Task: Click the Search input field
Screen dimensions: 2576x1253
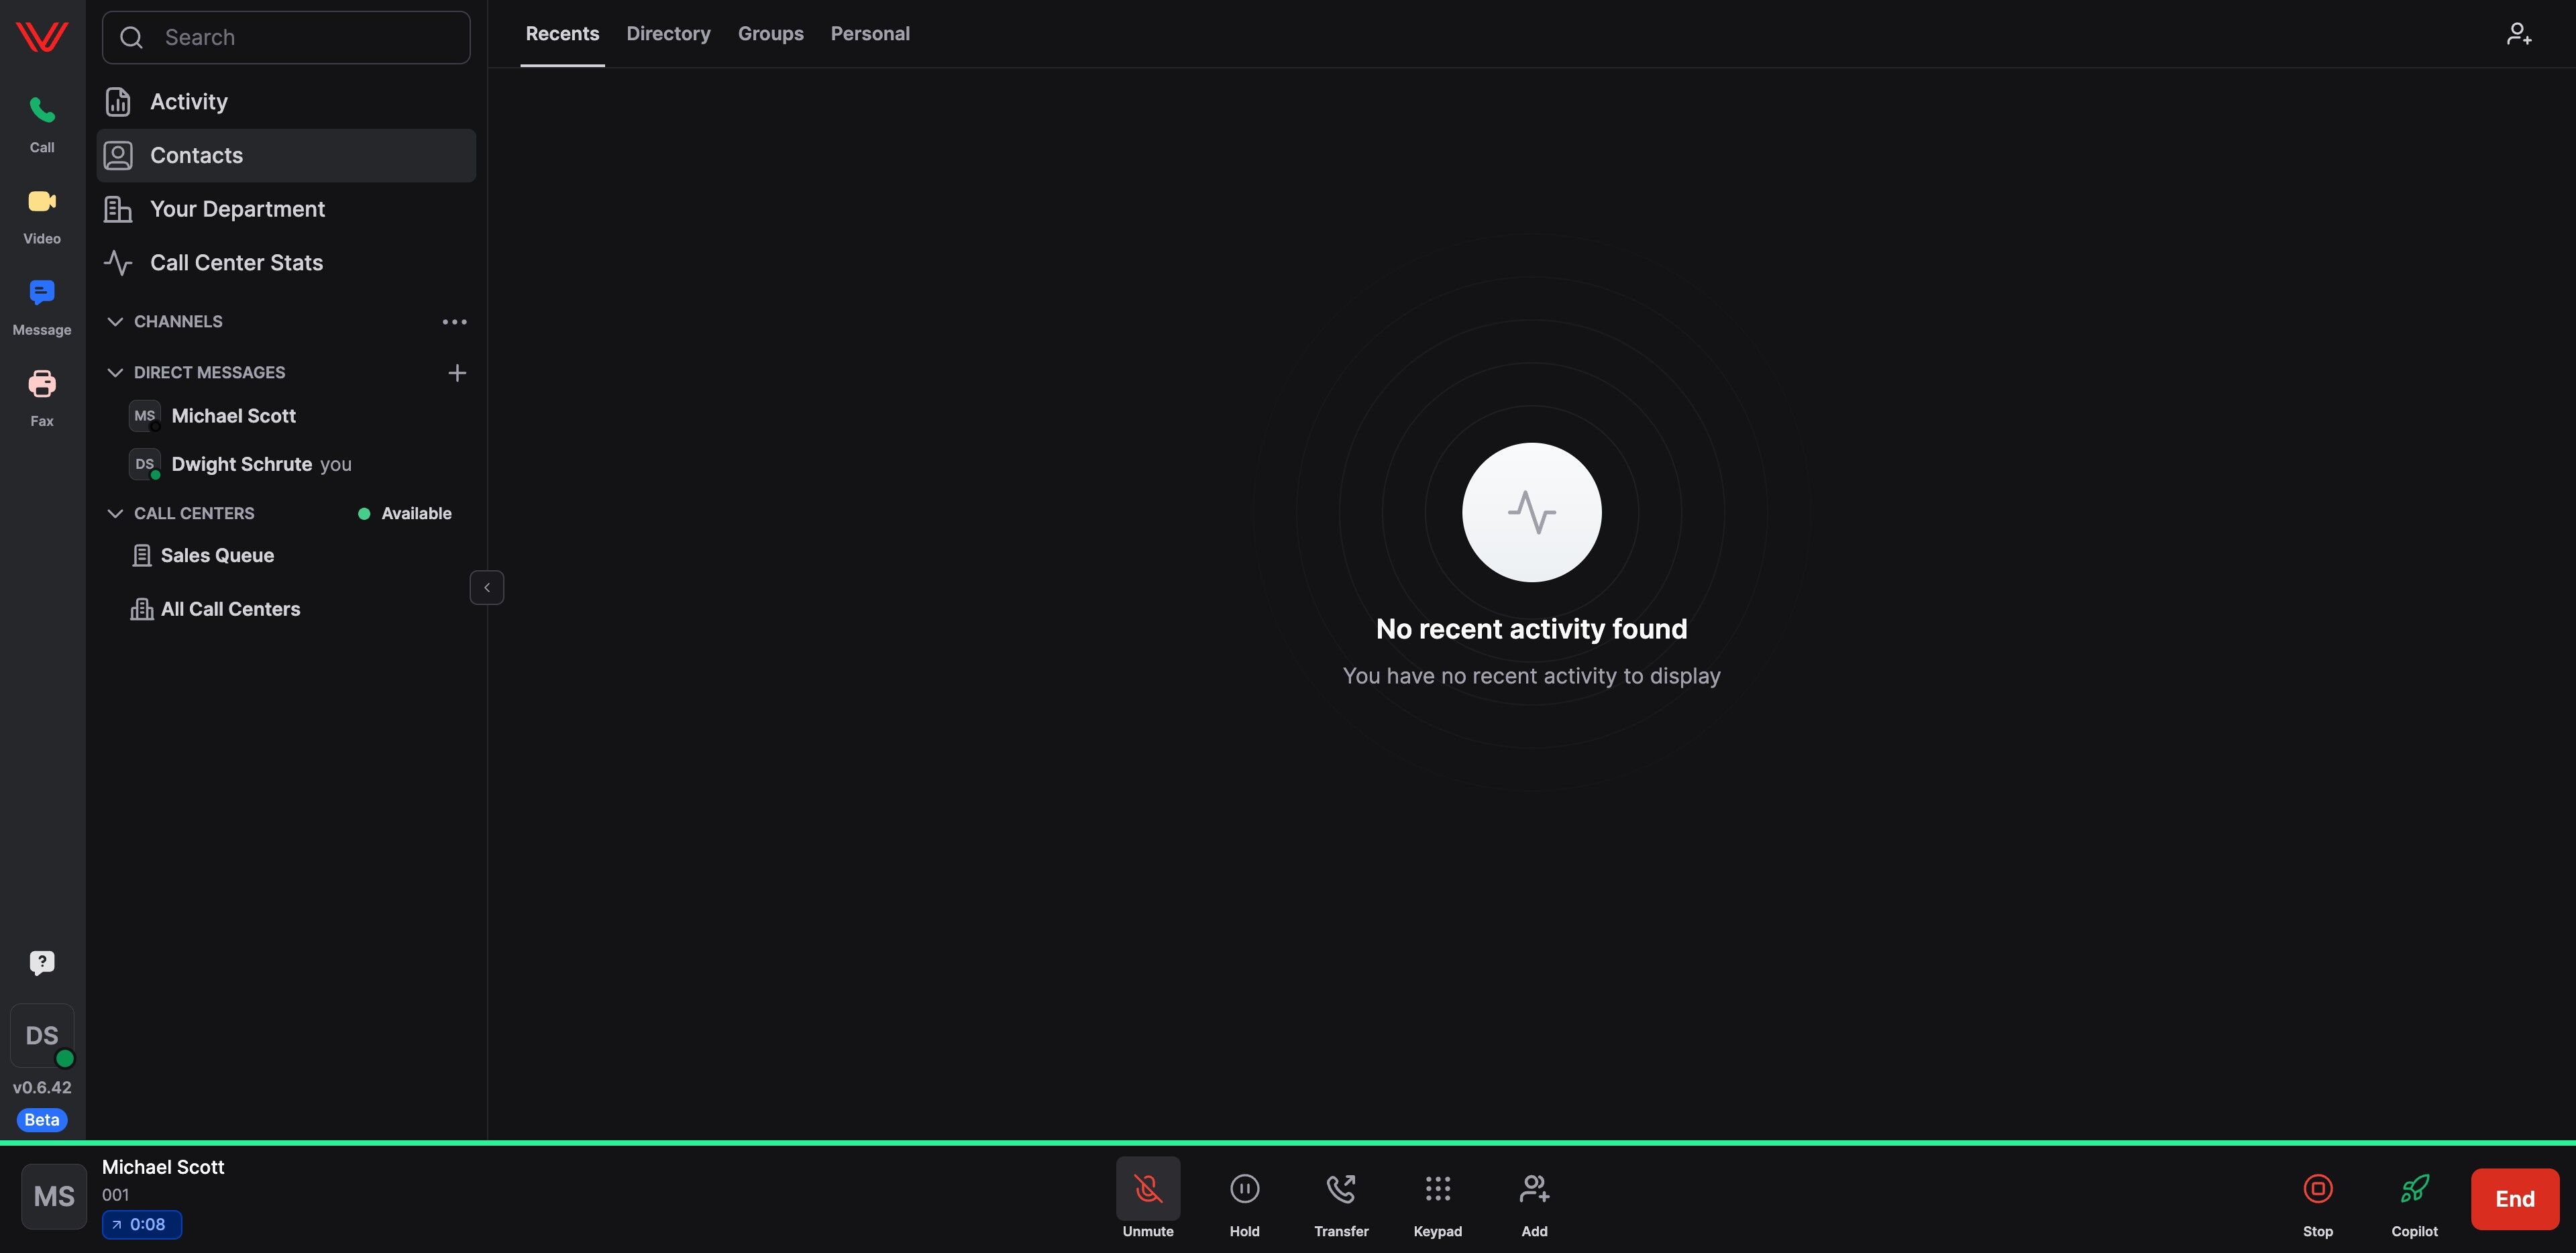Action: click(x=300, y=38)
